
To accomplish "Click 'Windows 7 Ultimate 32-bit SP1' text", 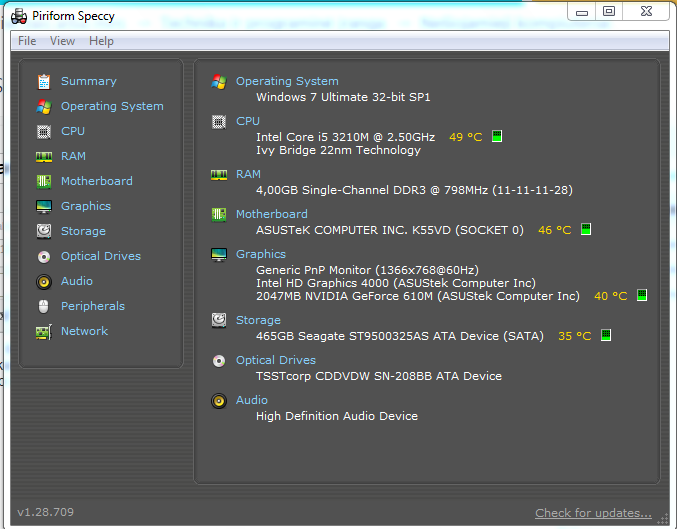I will [x=343, y=97].
